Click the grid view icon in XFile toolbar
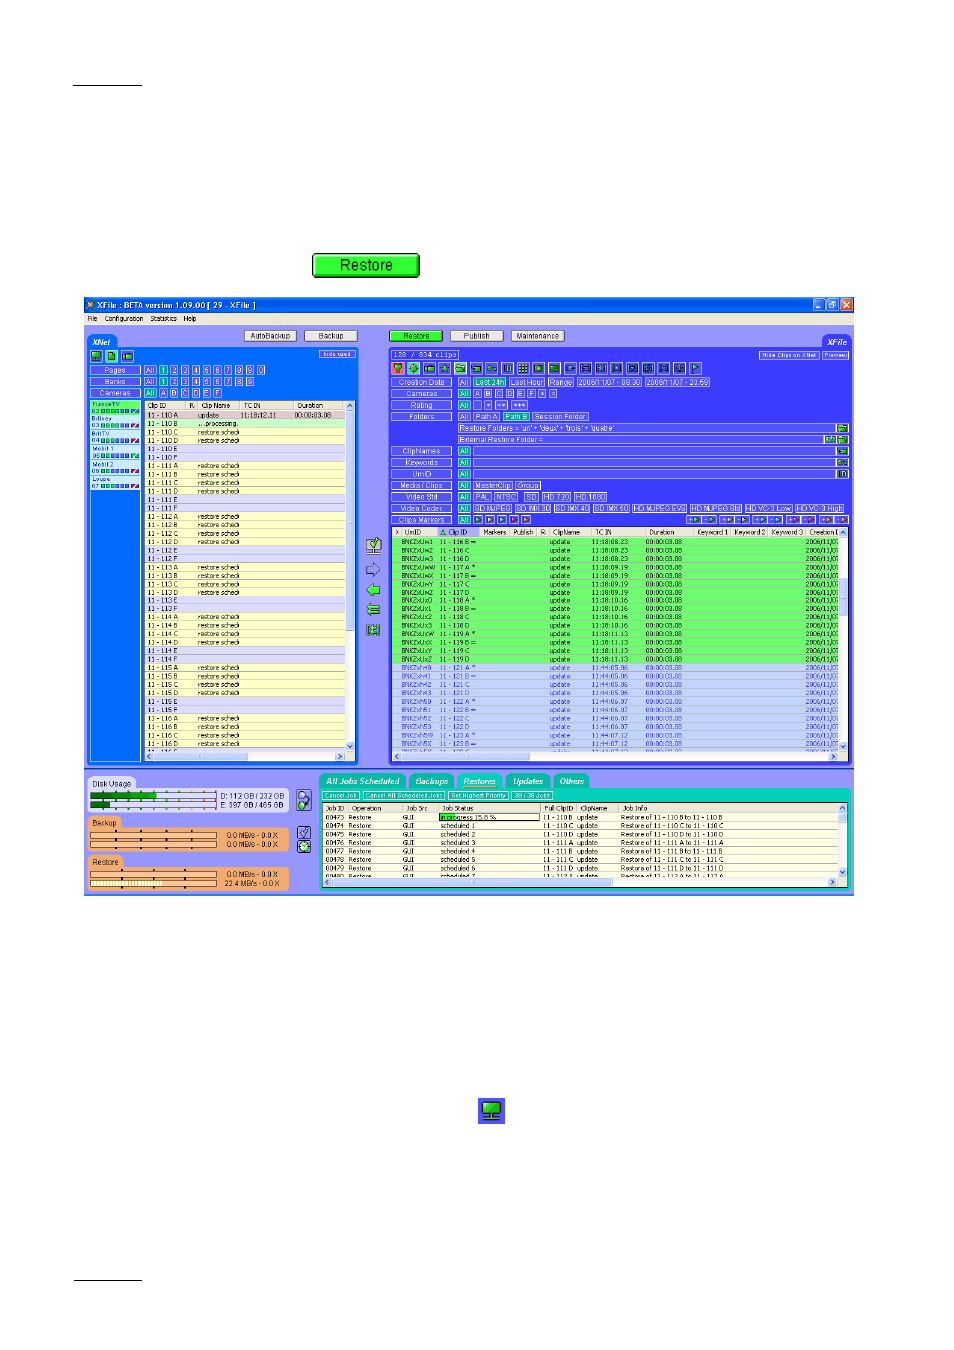The height and width of the screenshot is (1350, 954). point(523,368)
